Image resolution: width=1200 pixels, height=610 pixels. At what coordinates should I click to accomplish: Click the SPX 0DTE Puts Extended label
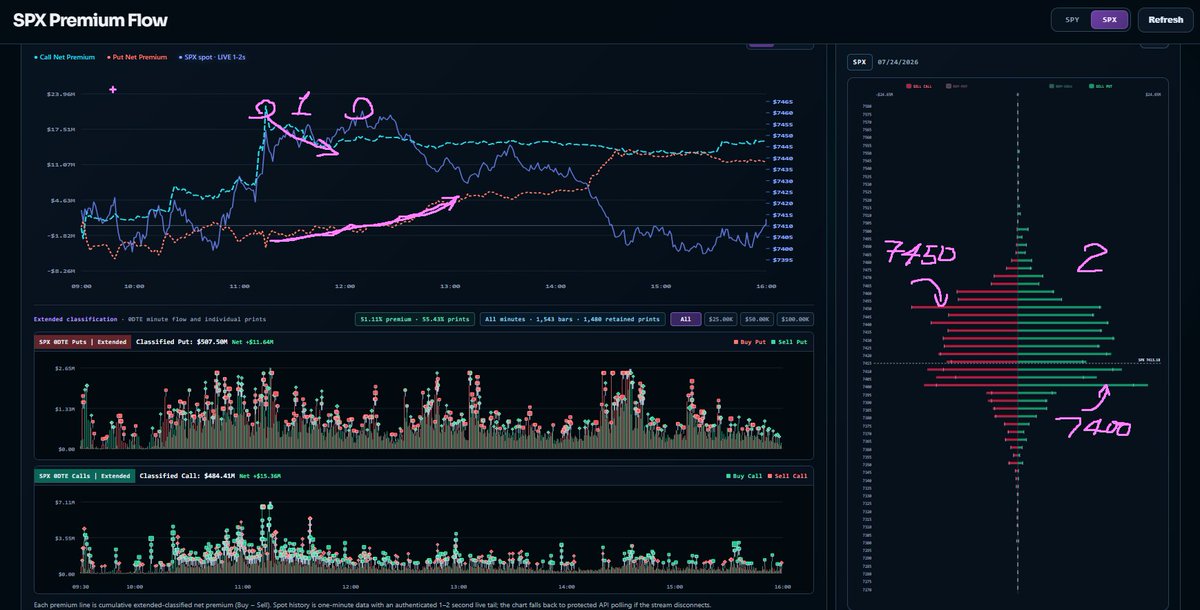click(x=82, y=342)
